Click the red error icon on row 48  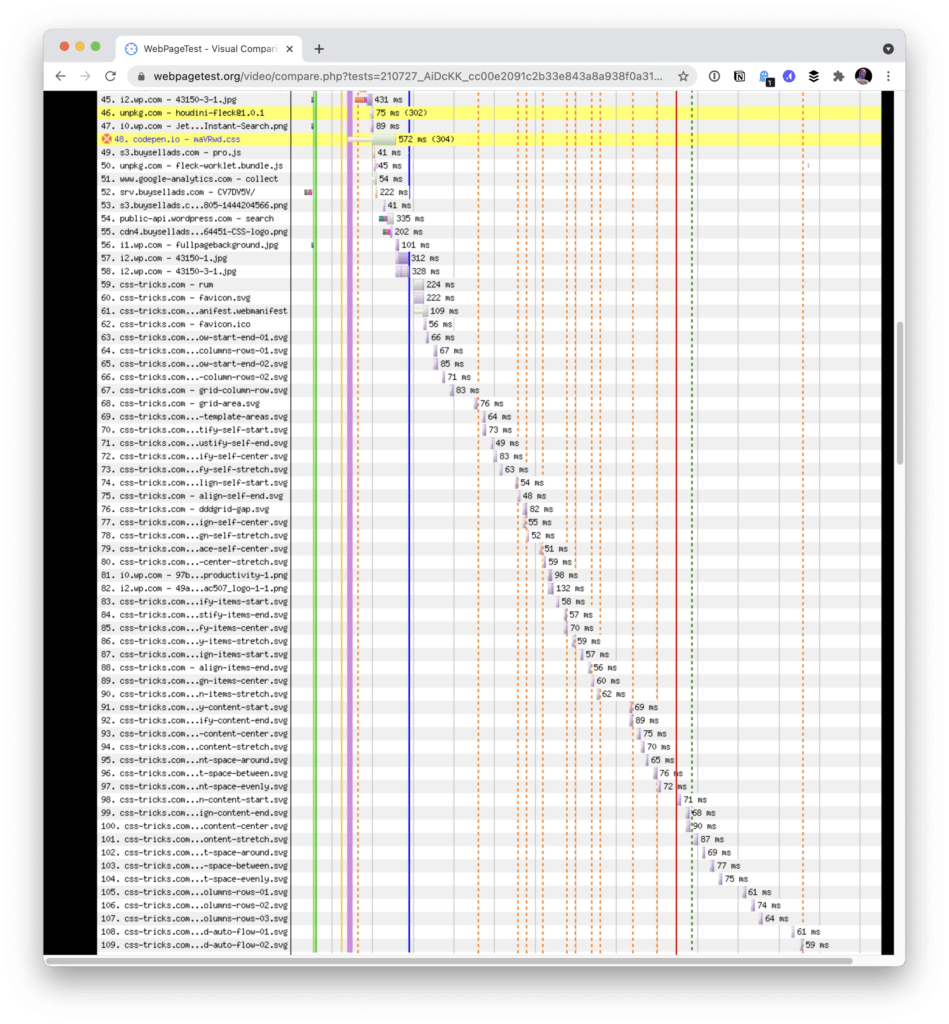click(x=106, y=139)
